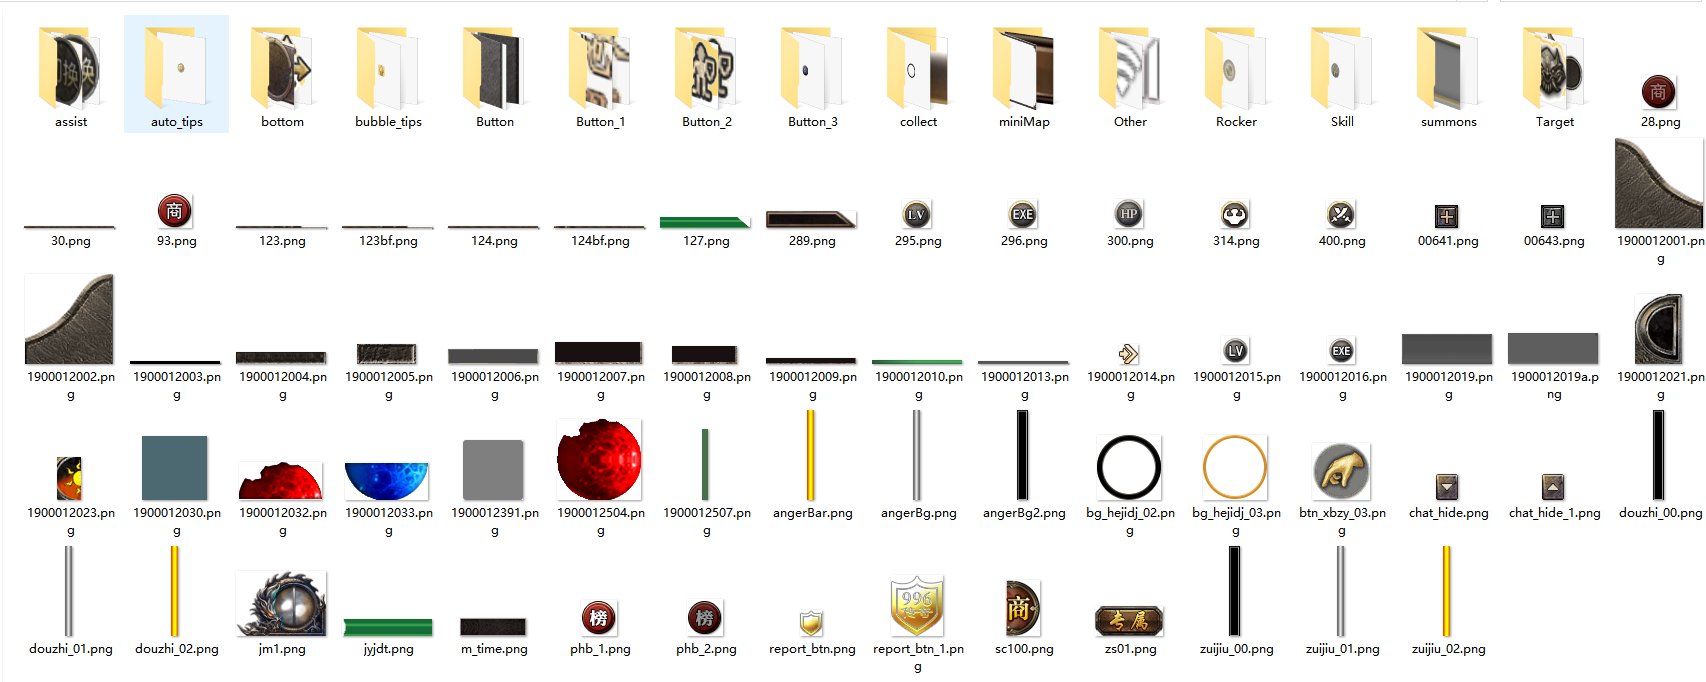Open the Button_3 folder
The image size is (1706, 682).
(812, 68)
